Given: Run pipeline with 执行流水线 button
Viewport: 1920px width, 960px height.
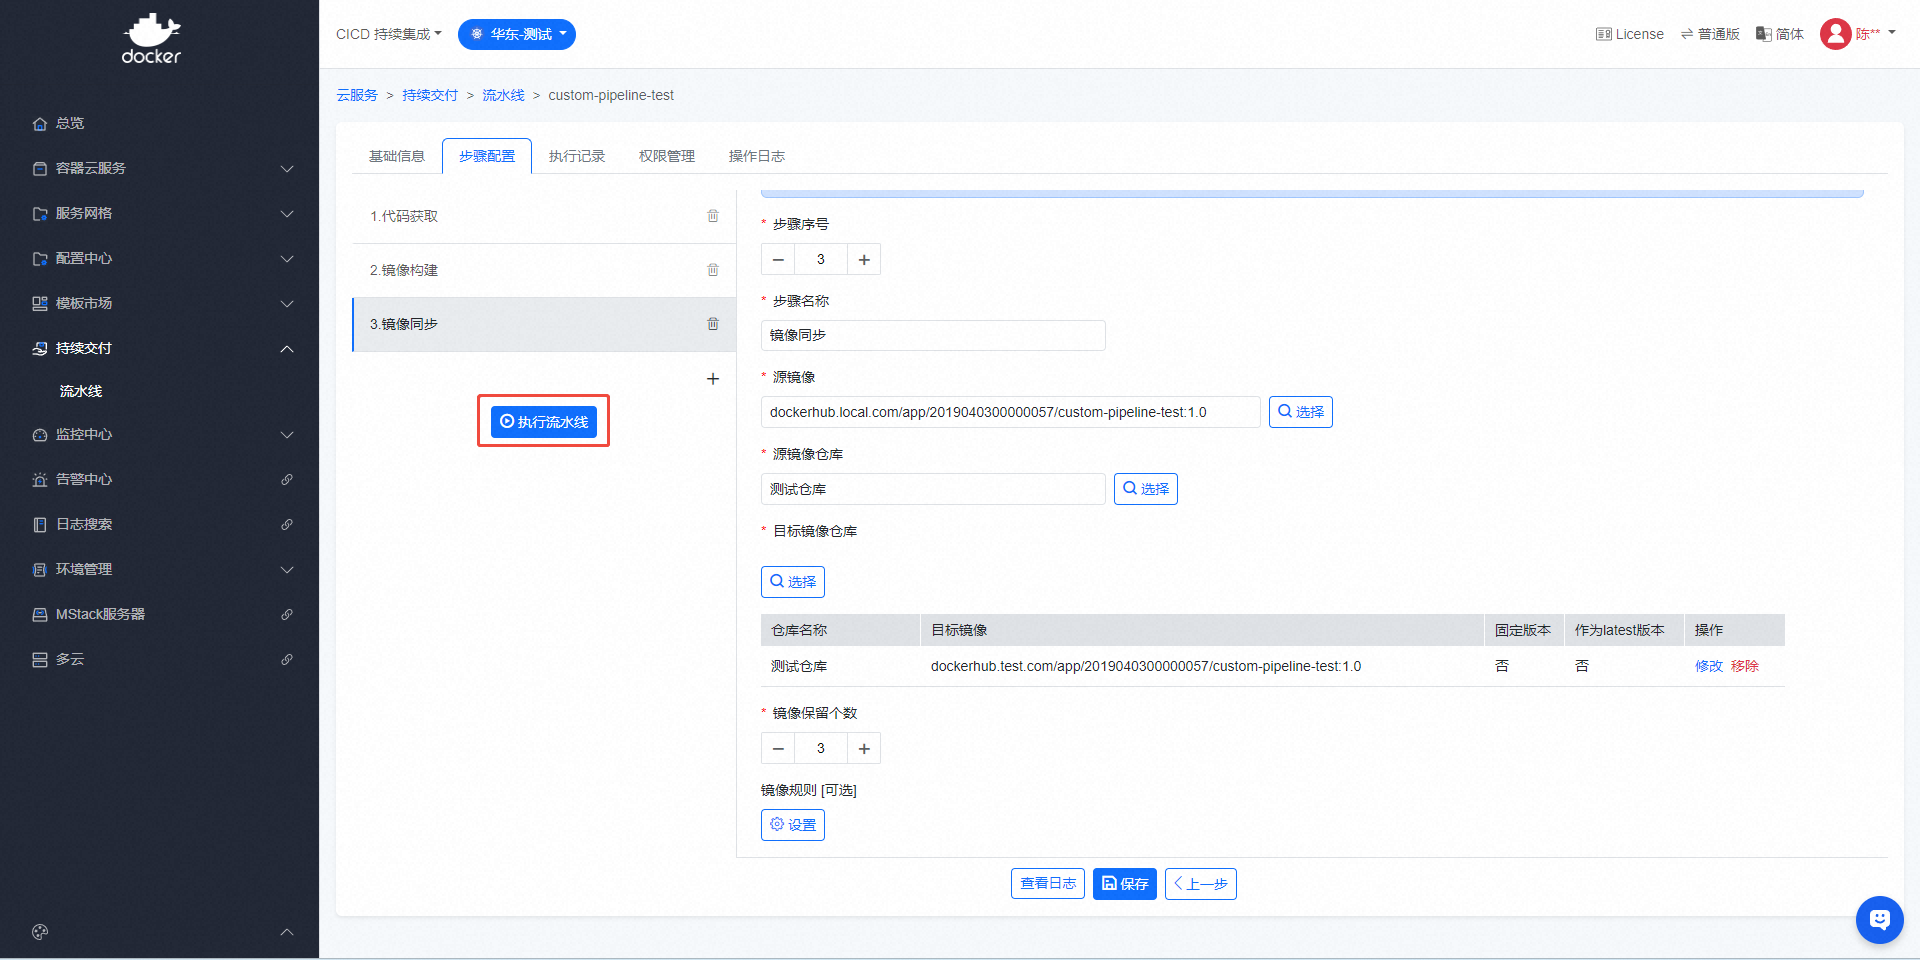Looking at the screenshot, I should click(543, 422).
